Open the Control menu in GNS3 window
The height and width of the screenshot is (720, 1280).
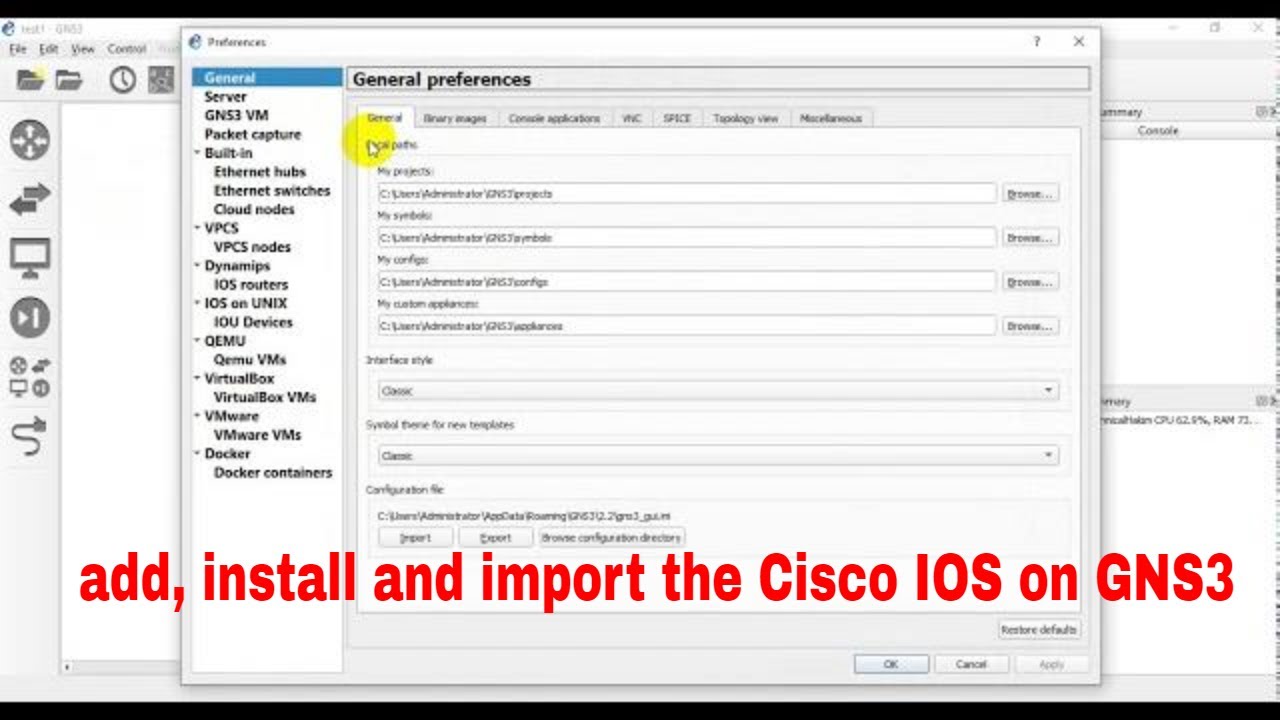tap(127, 49)
